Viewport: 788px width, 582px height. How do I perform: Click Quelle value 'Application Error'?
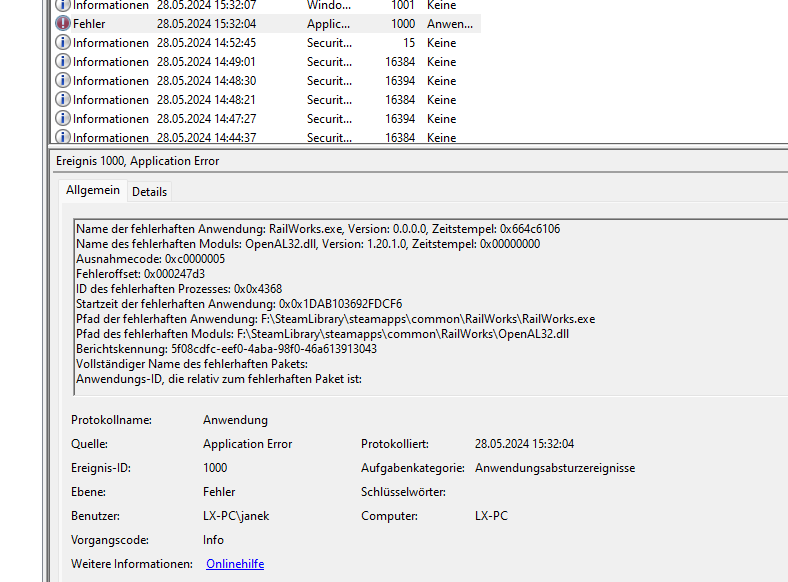click(x=247, y=444)
